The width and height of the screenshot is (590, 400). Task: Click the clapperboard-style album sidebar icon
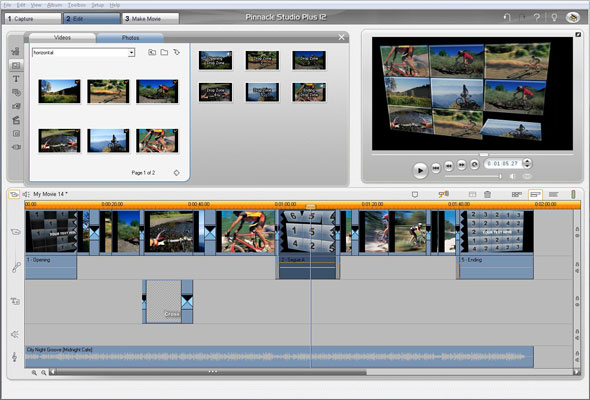tap(16, 120)
